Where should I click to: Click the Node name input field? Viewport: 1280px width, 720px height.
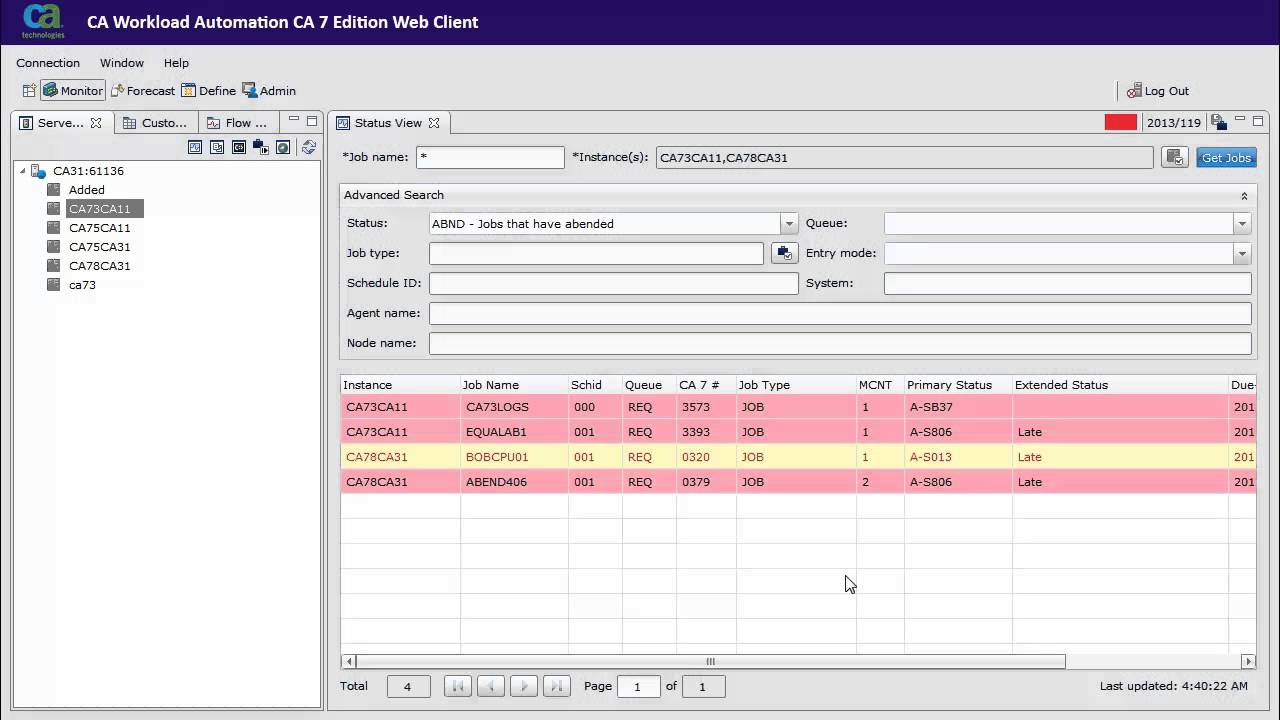tap(840, 344)
